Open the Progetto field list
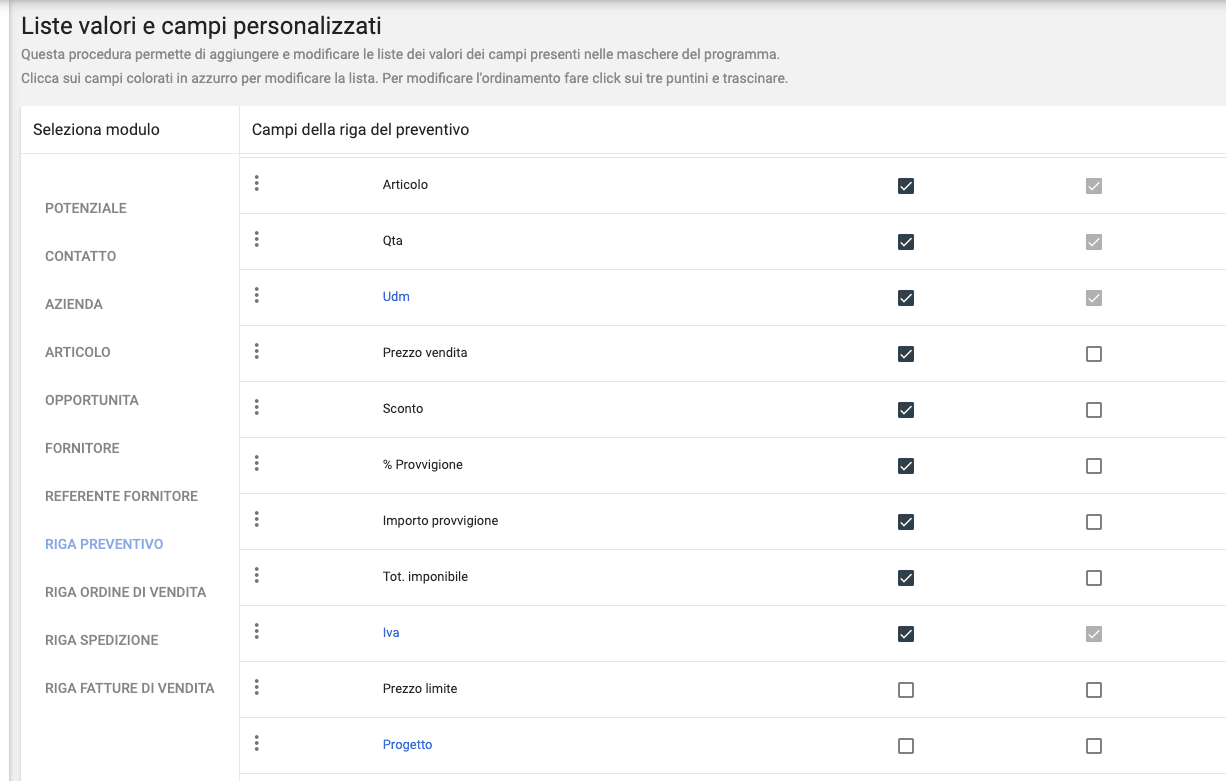This screenshot has height=781, width=1226. coord(407,745)
